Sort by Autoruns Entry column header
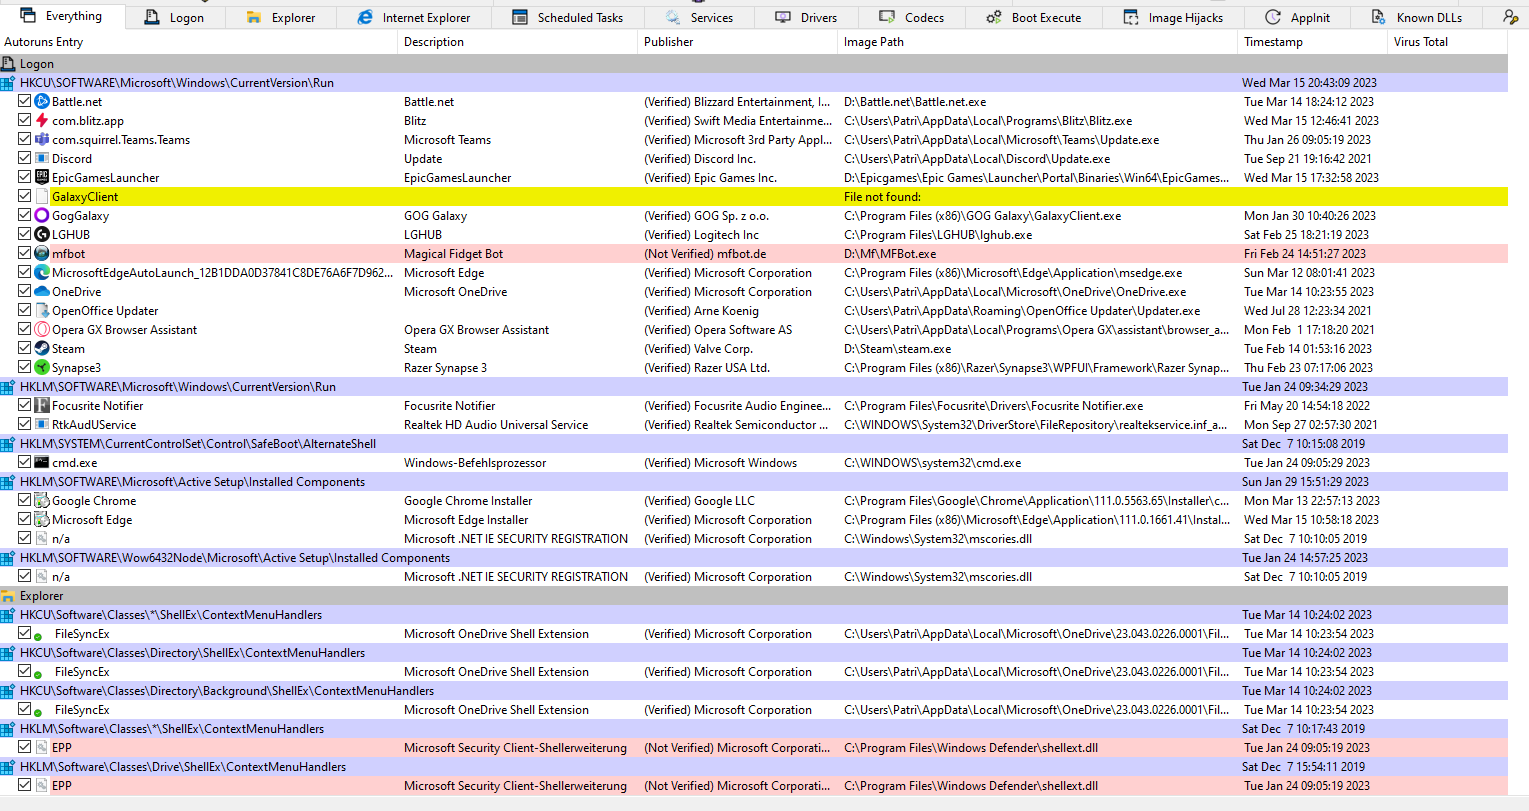Viewport: 1529px width, 811px height. (198, 42)
